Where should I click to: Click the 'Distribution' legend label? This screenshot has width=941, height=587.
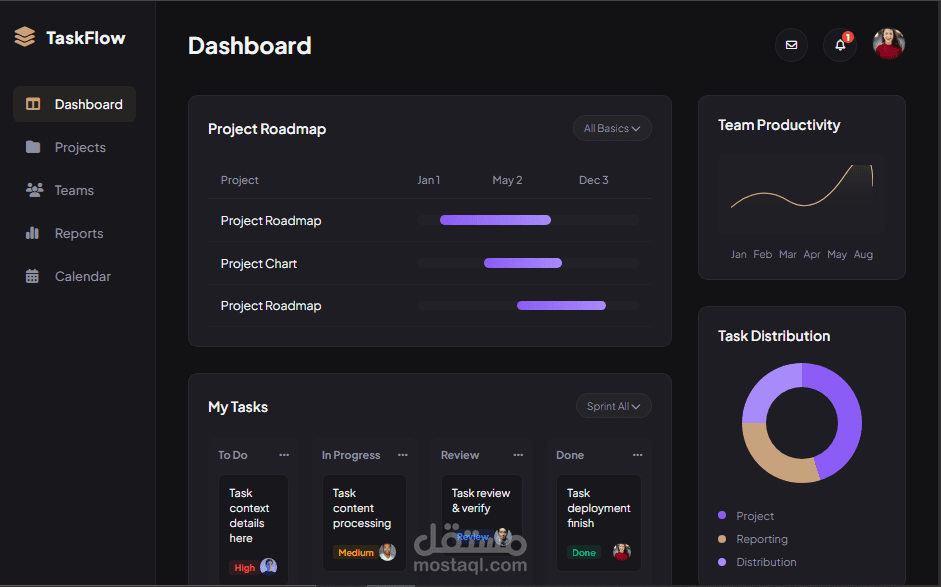coord(766,562)
